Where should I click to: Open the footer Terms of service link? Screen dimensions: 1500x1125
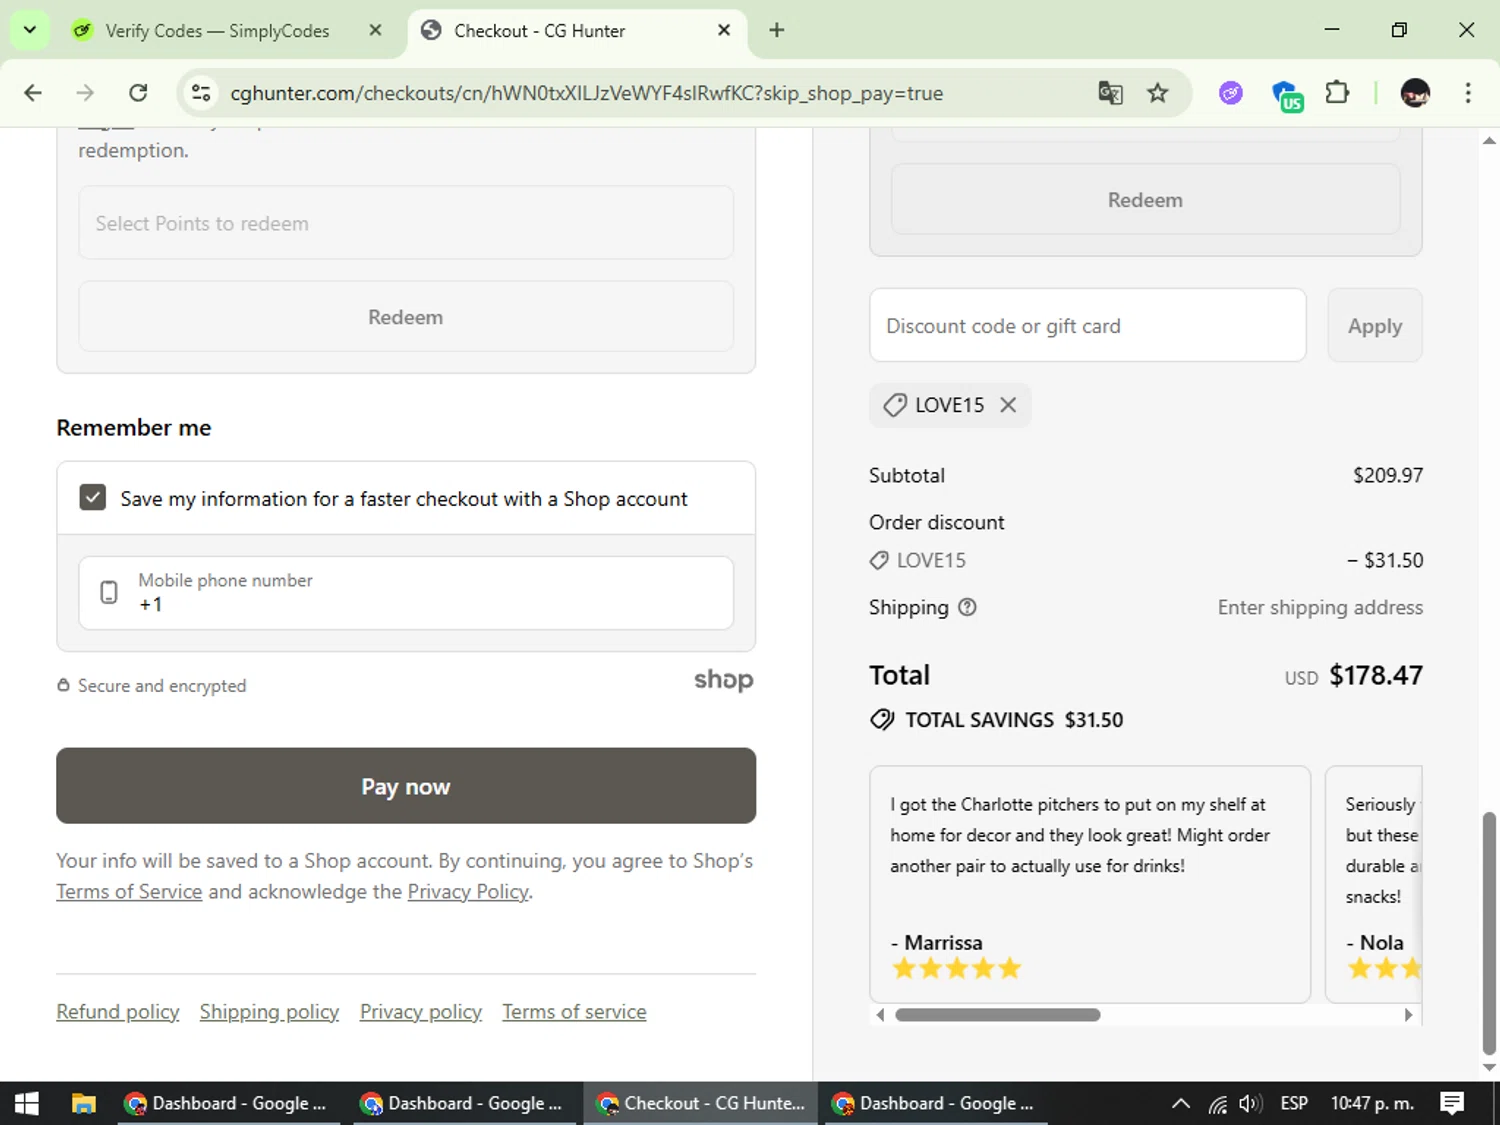click(x=575, y=1012)
